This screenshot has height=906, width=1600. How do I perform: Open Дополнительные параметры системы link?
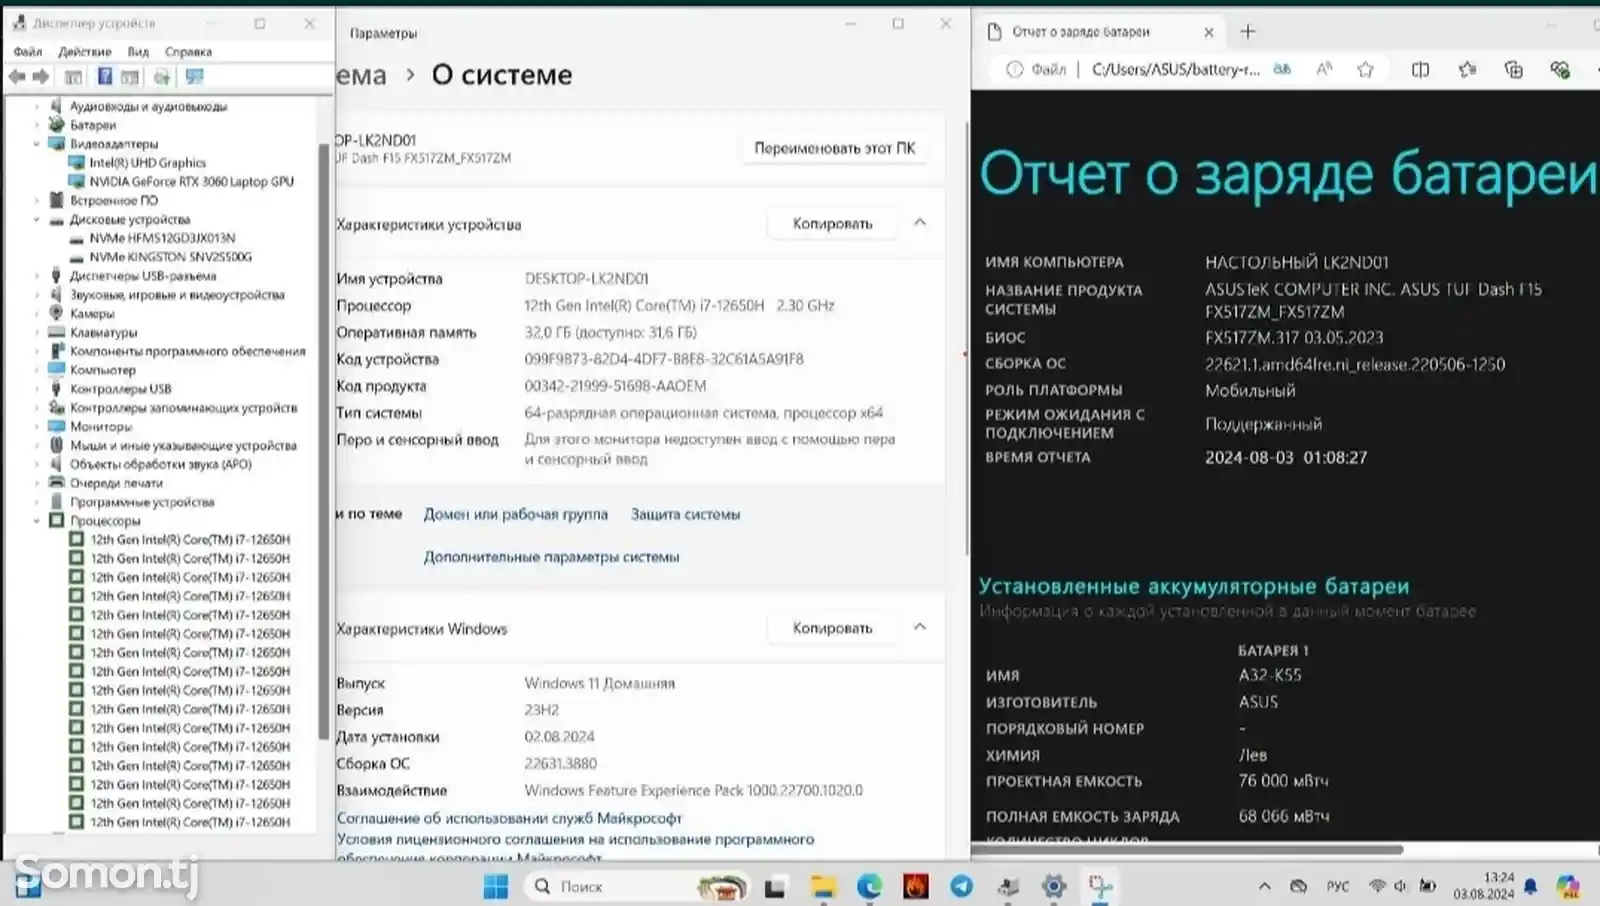(551, 557)
